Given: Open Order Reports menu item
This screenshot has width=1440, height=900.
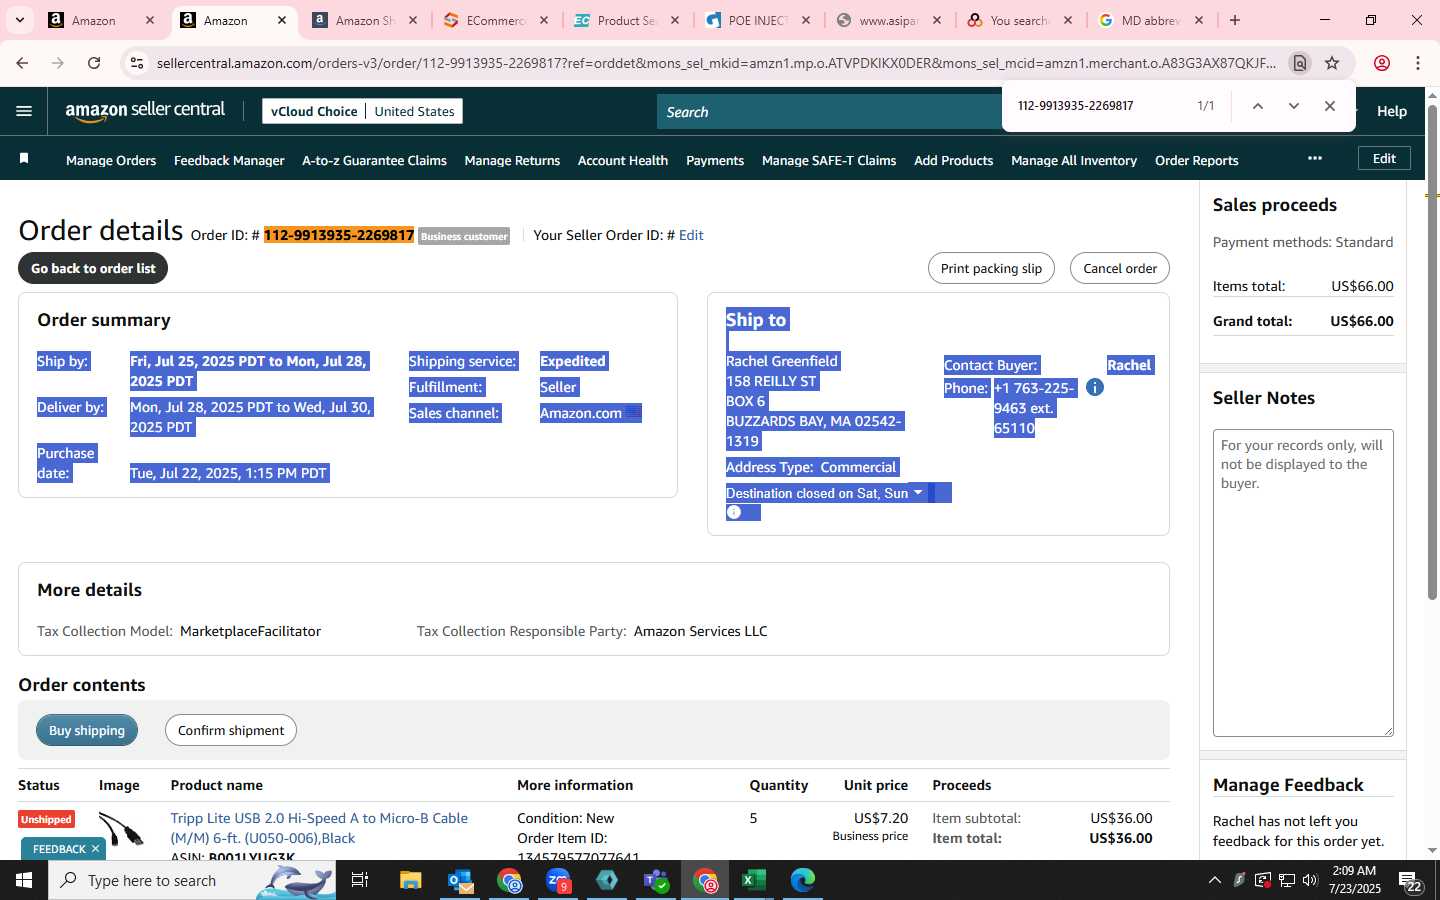Looking at the screenshot, I should 1196,160.
